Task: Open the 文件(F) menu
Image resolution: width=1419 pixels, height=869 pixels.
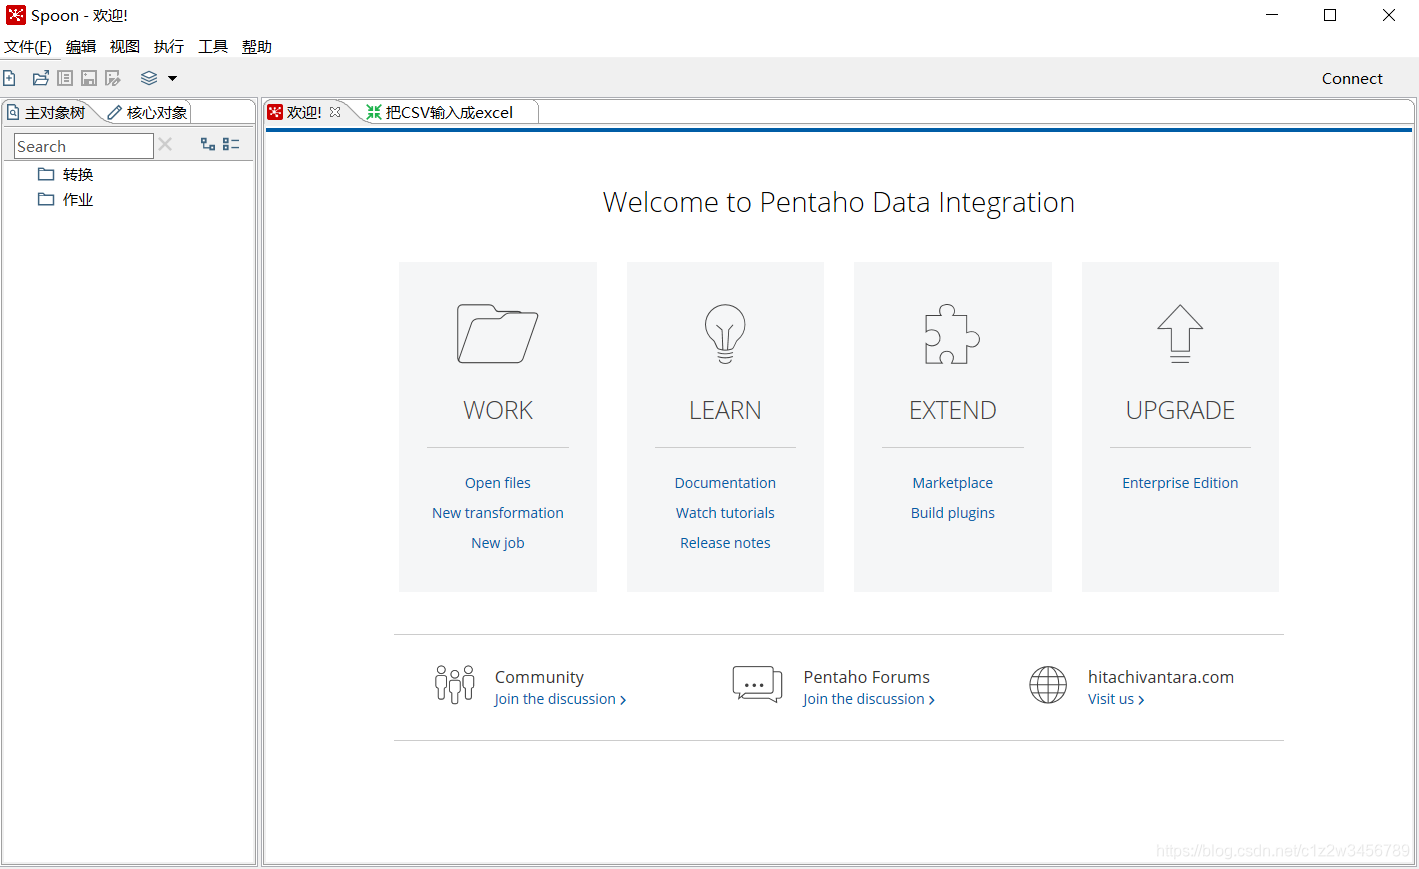Action: pyautogui.click(x=28, y=47)
